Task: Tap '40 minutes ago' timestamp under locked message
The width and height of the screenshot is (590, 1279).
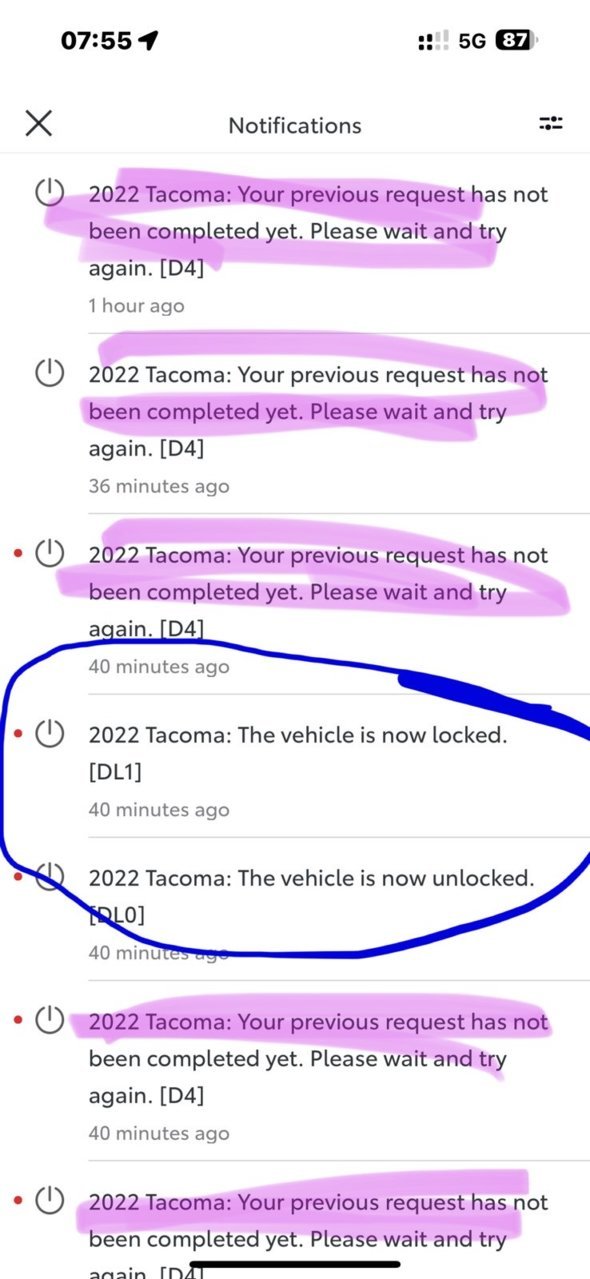Action: tap(159, 810)
